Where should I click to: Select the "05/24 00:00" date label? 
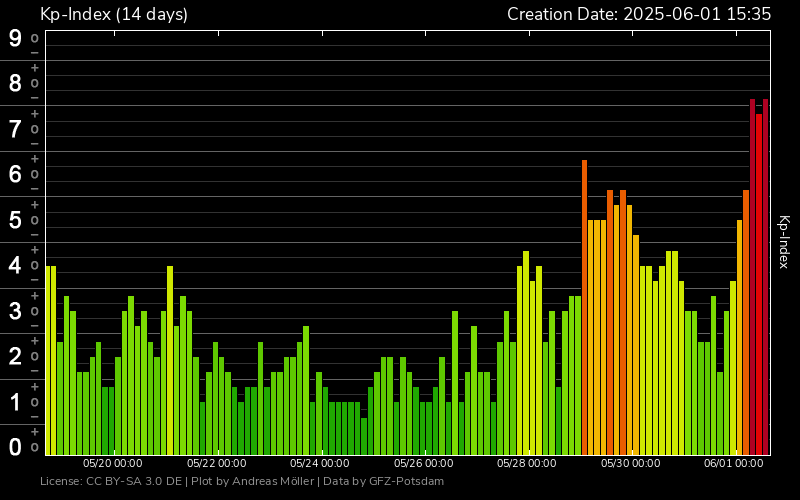pos(319,463)
